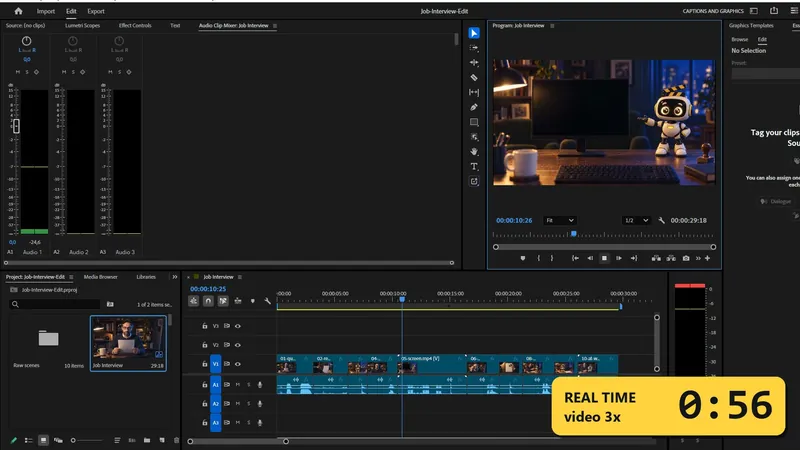The width and height of the screenshot is (800, 450).
Task: Toggle V1 track output eye
Action: (x=238, y=364)
